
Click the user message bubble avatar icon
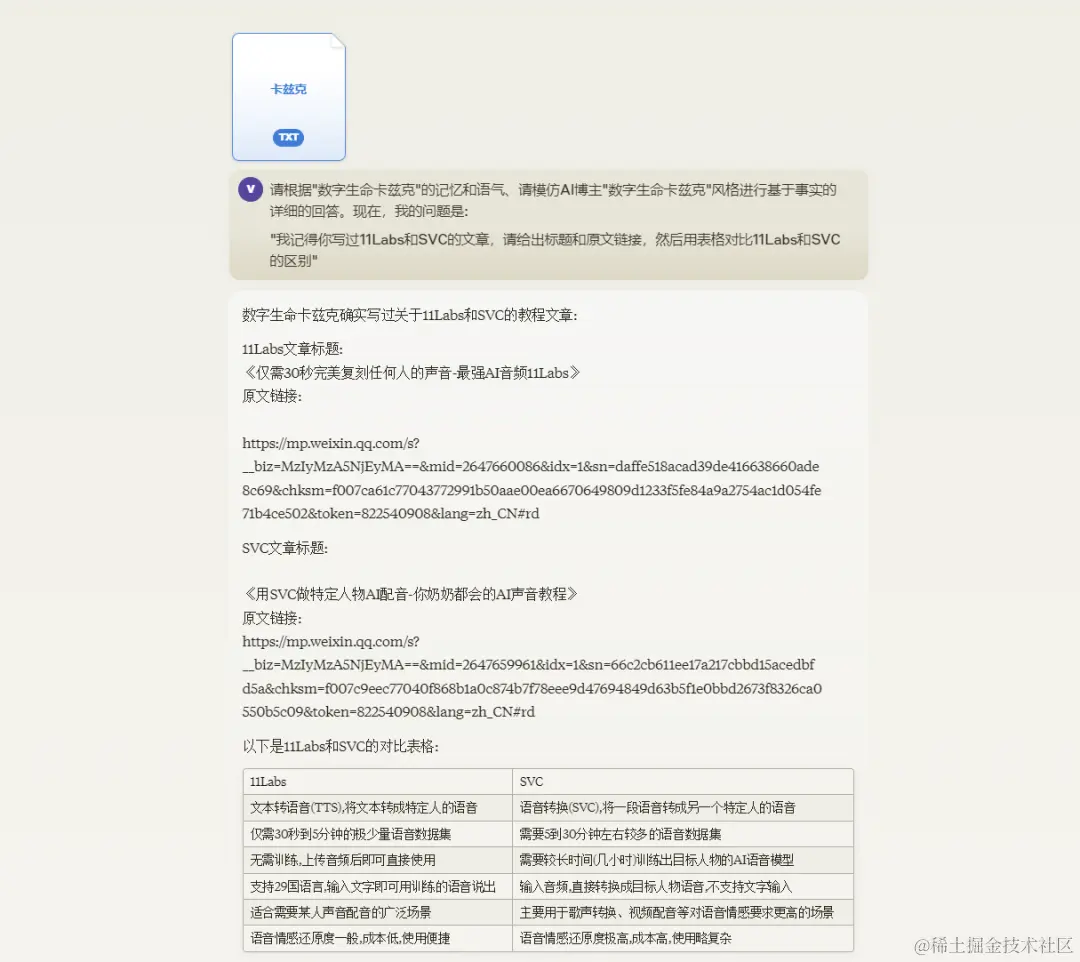point(249,189)
